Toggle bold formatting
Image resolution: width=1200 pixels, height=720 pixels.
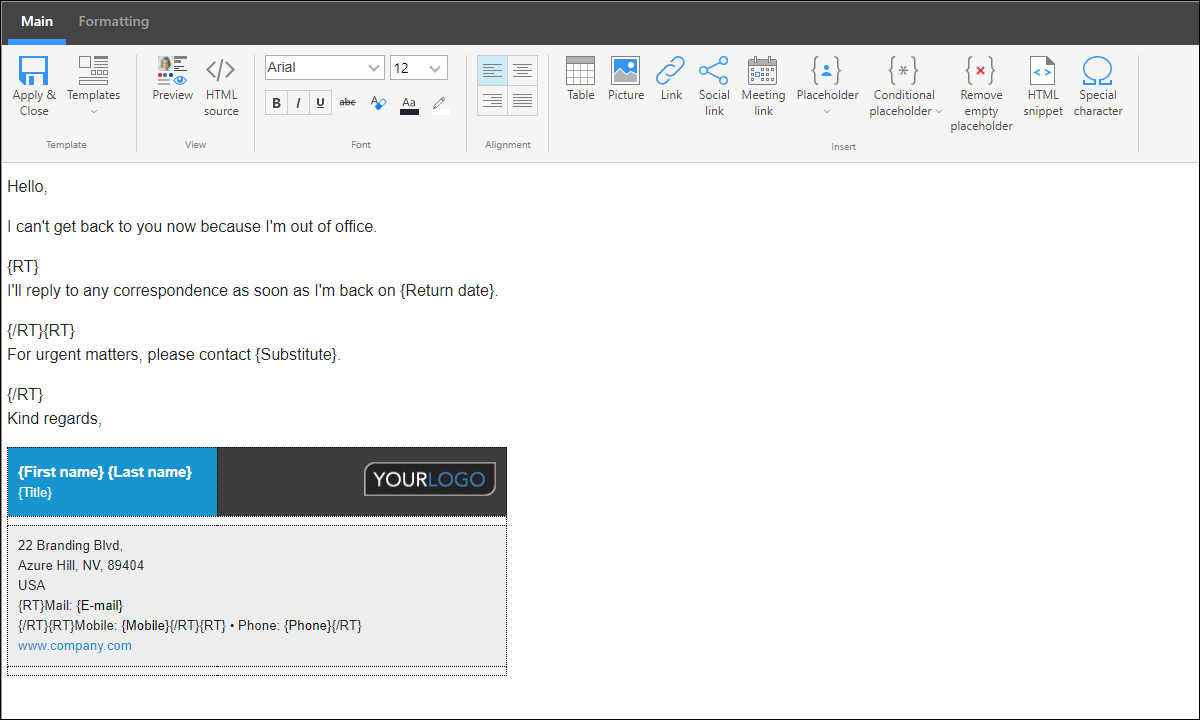coord(276,102)
